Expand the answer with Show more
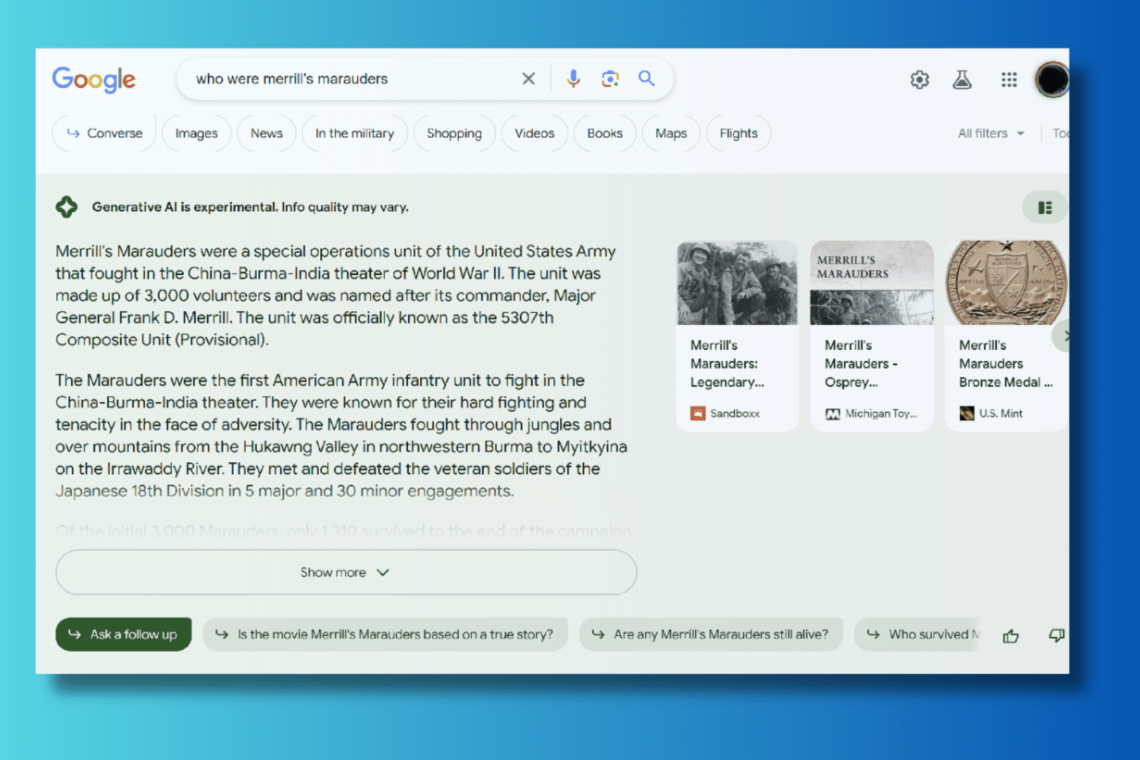Image resolution: width=1140 pixels, height=760 pixels. pyautogui.click(x=346, y=572)
